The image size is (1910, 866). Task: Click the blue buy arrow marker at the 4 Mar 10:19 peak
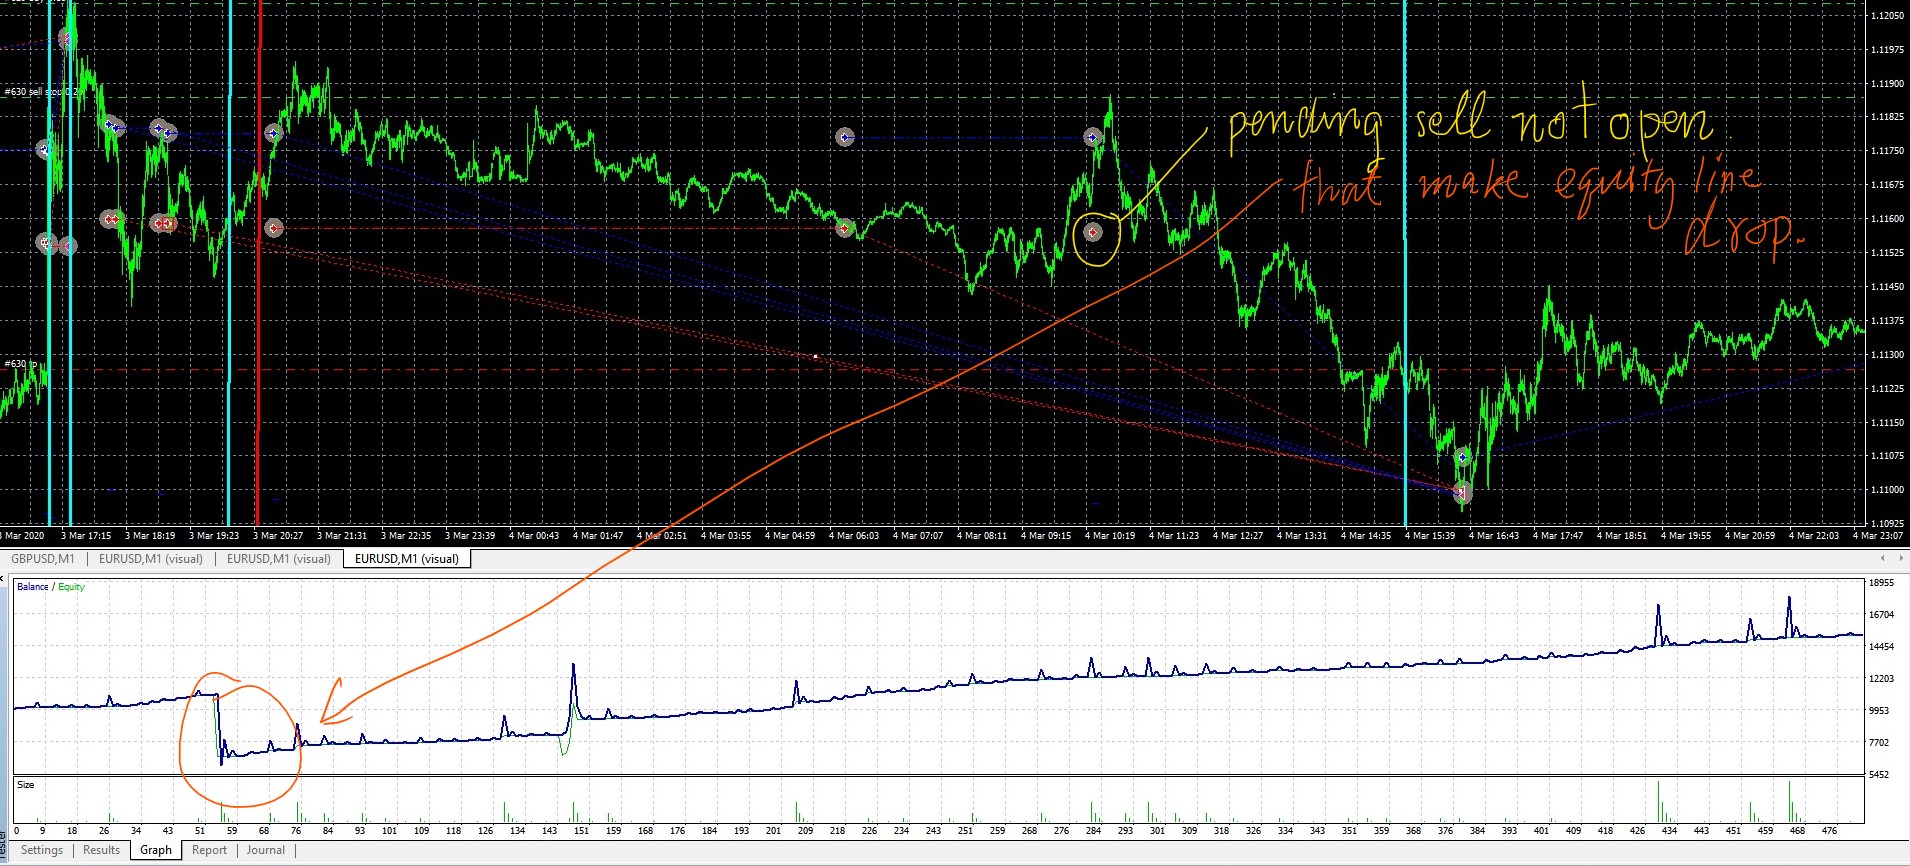pyautogui.click(x=1094, y=137)
